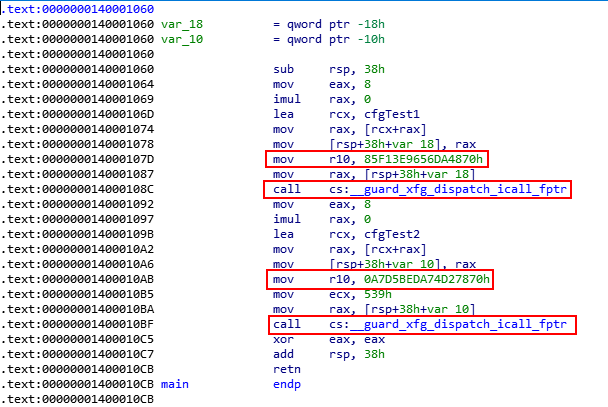Click 'mov rax, [rsp+38h+var_10]' at 1400010BA
This screenshot has height=407, width=608.
click(374, 309)
